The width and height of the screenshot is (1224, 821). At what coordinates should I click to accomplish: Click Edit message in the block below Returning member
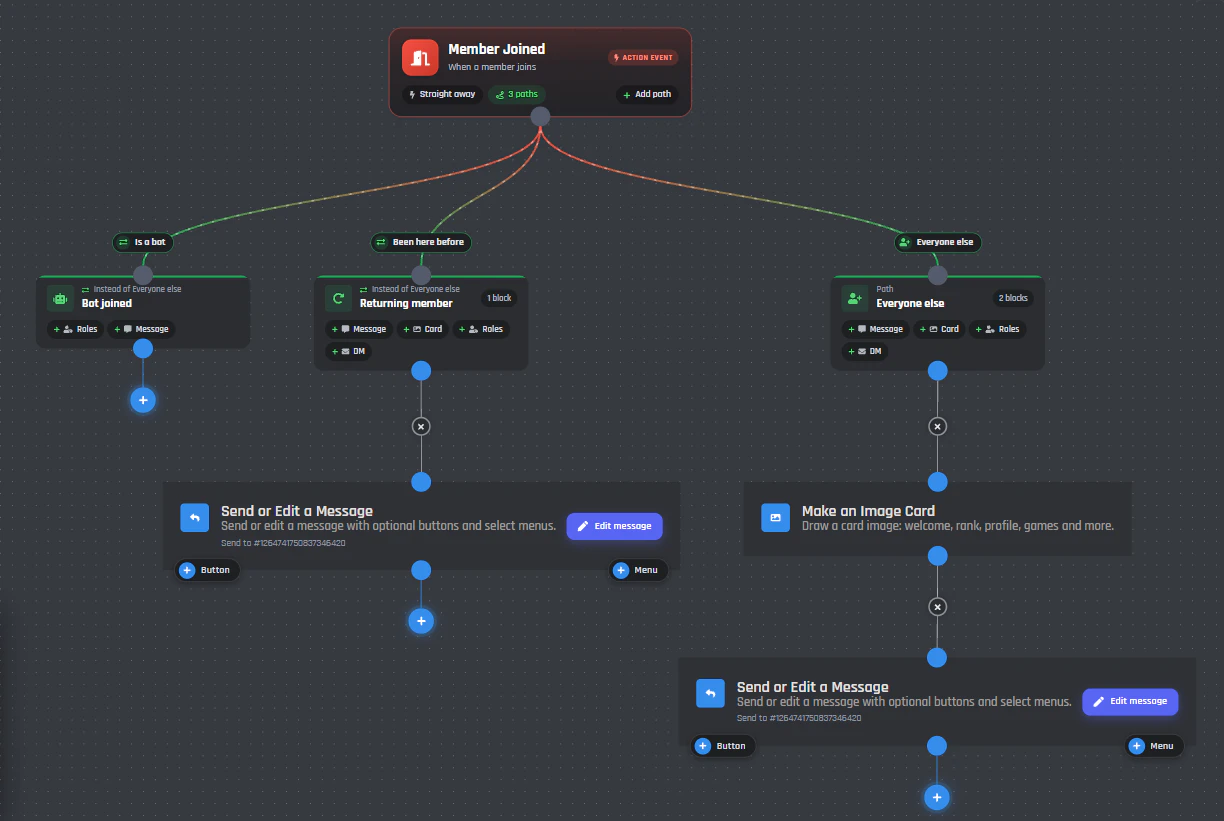pos(614,526)
